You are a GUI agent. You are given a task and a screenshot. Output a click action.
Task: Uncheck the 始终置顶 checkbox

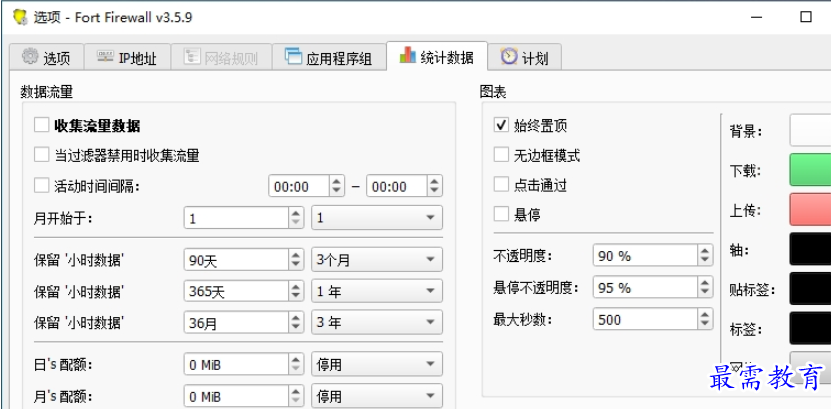(502, 126)
